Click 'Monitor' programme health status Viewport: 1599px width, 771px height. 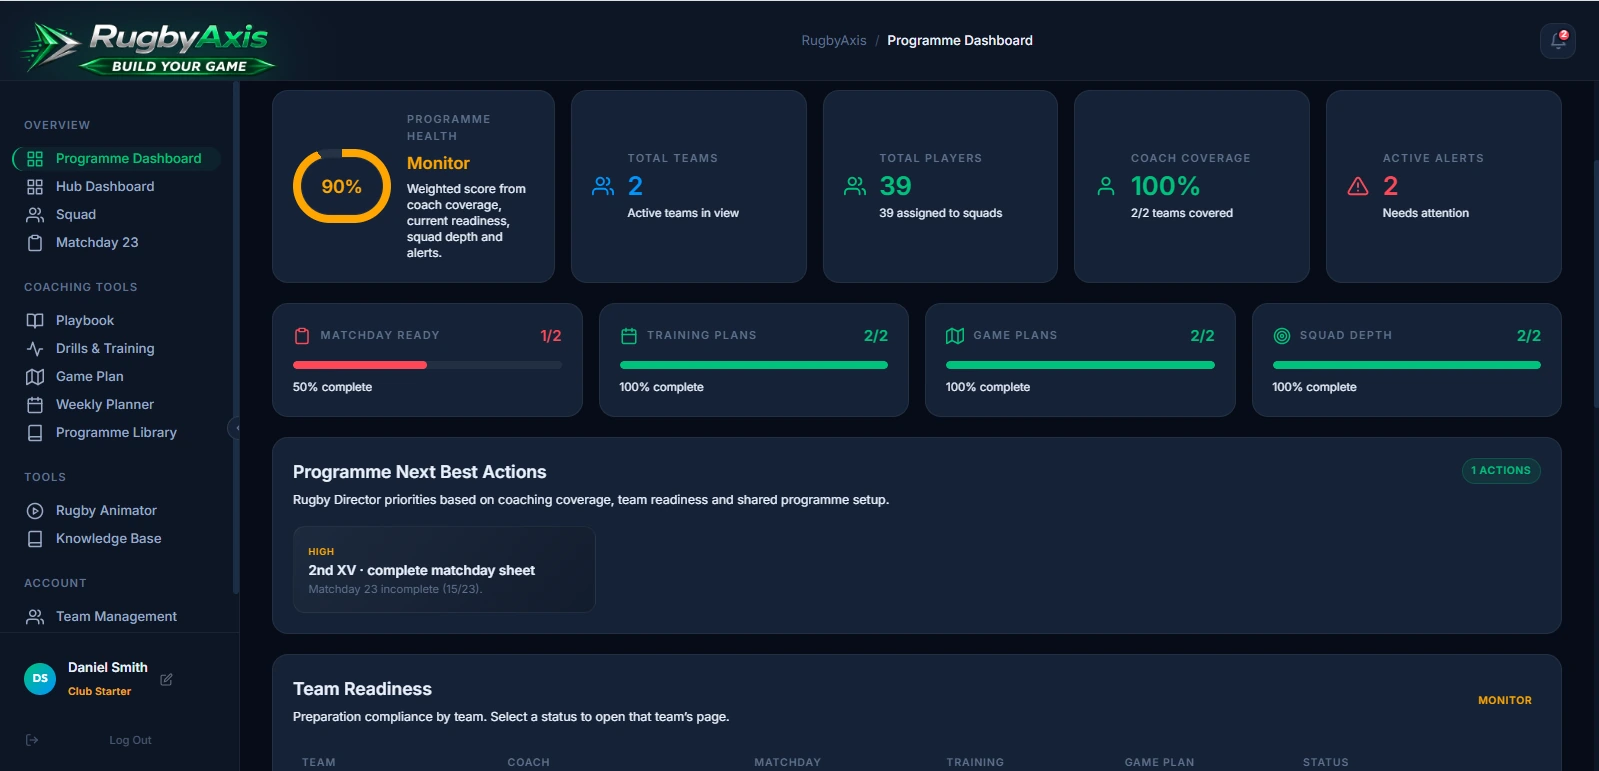coord(438,163)
